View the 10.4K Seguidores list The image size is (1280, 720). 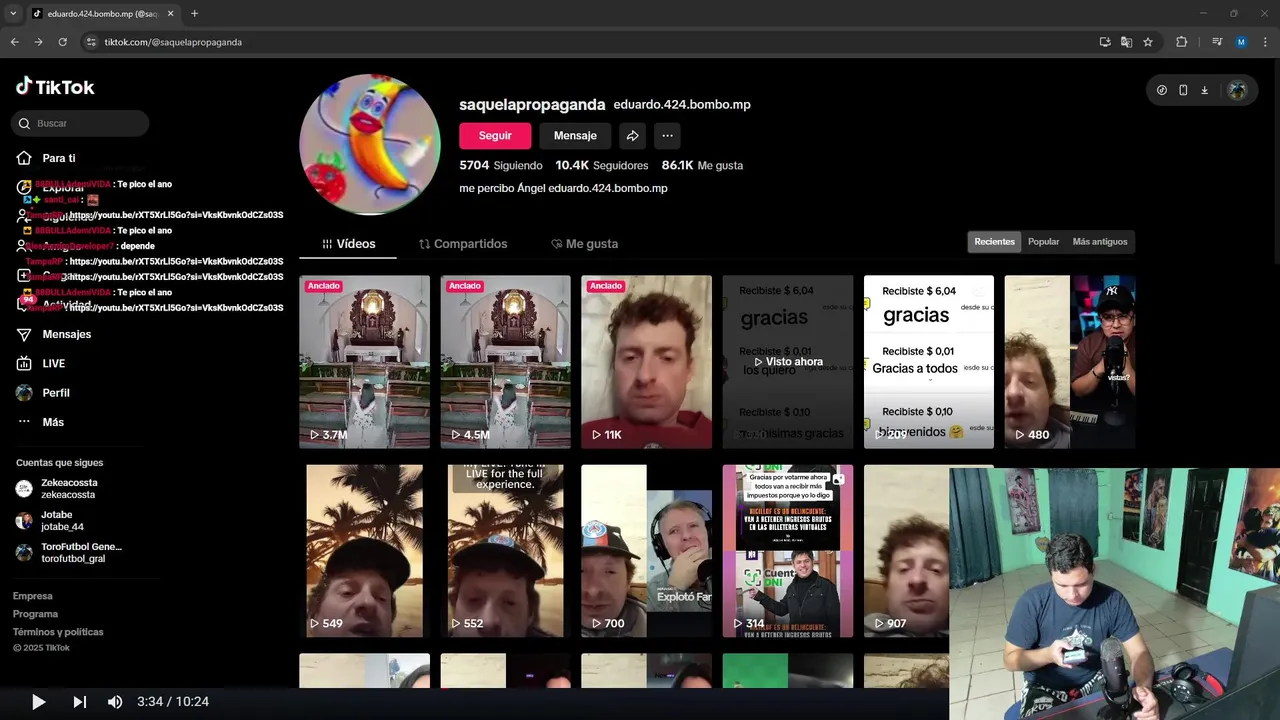tap(602, 165)
